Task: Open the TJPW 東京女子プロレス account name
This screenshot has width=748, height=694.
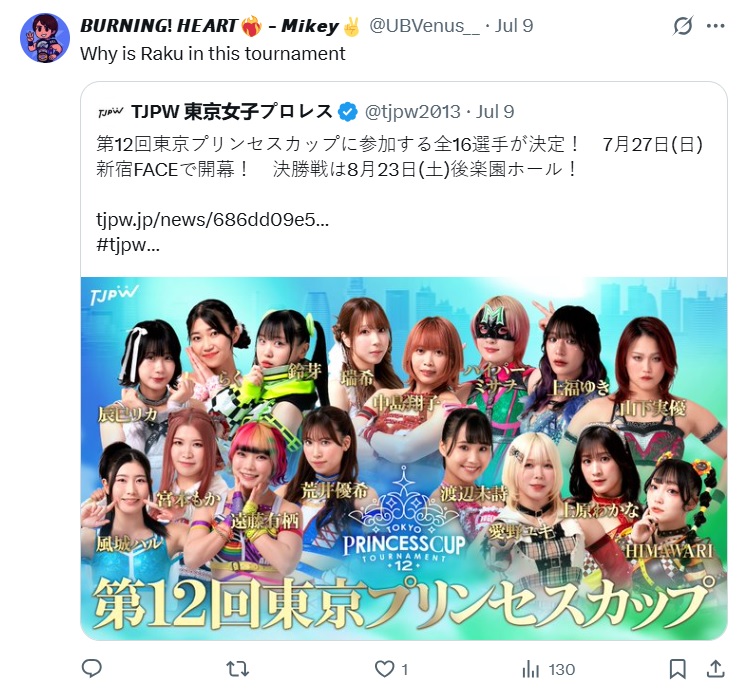Action: (x=232, y=112)
